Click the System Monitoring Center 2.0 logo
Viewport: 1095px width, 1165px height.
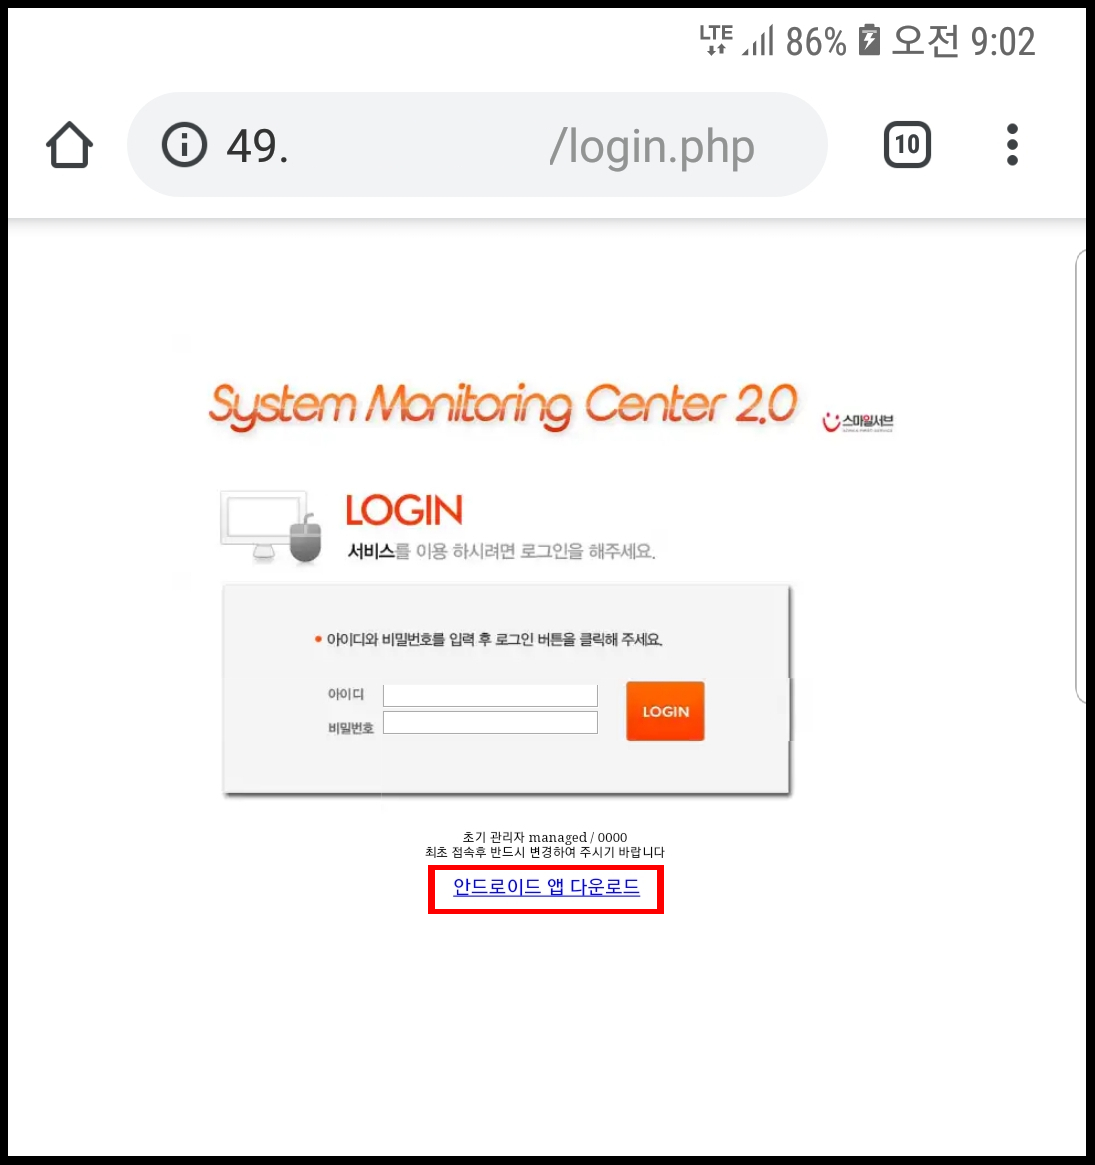click(503, 406)
